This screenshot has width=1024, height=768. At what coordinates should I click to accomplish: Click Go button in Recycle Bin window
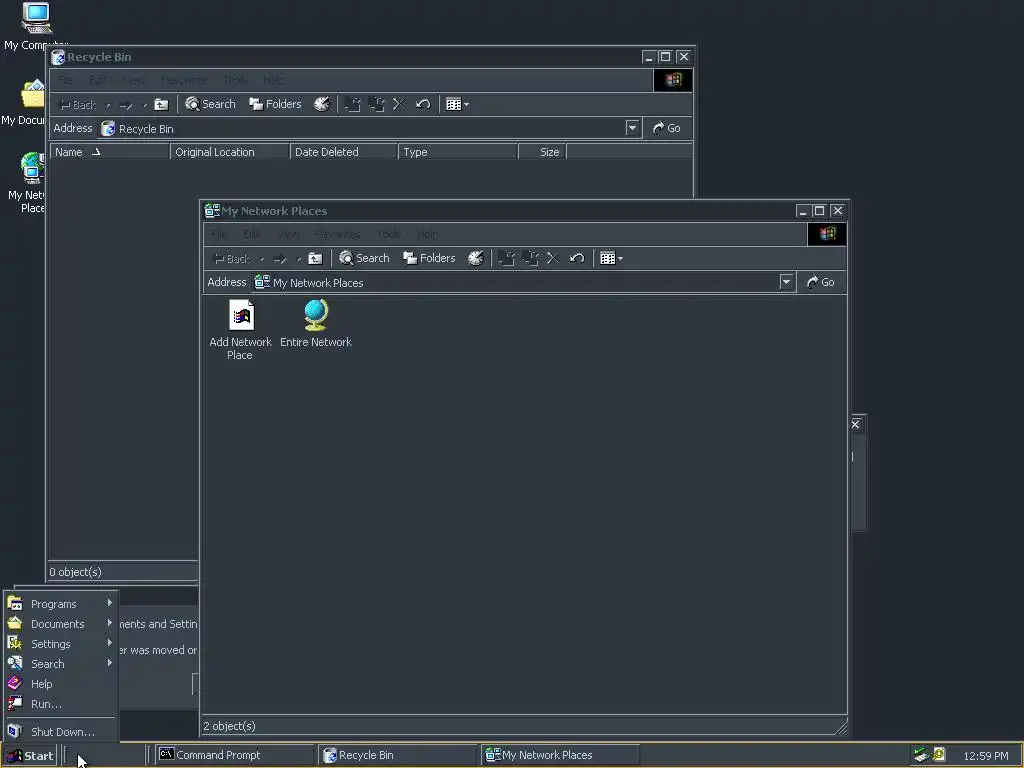667,128
